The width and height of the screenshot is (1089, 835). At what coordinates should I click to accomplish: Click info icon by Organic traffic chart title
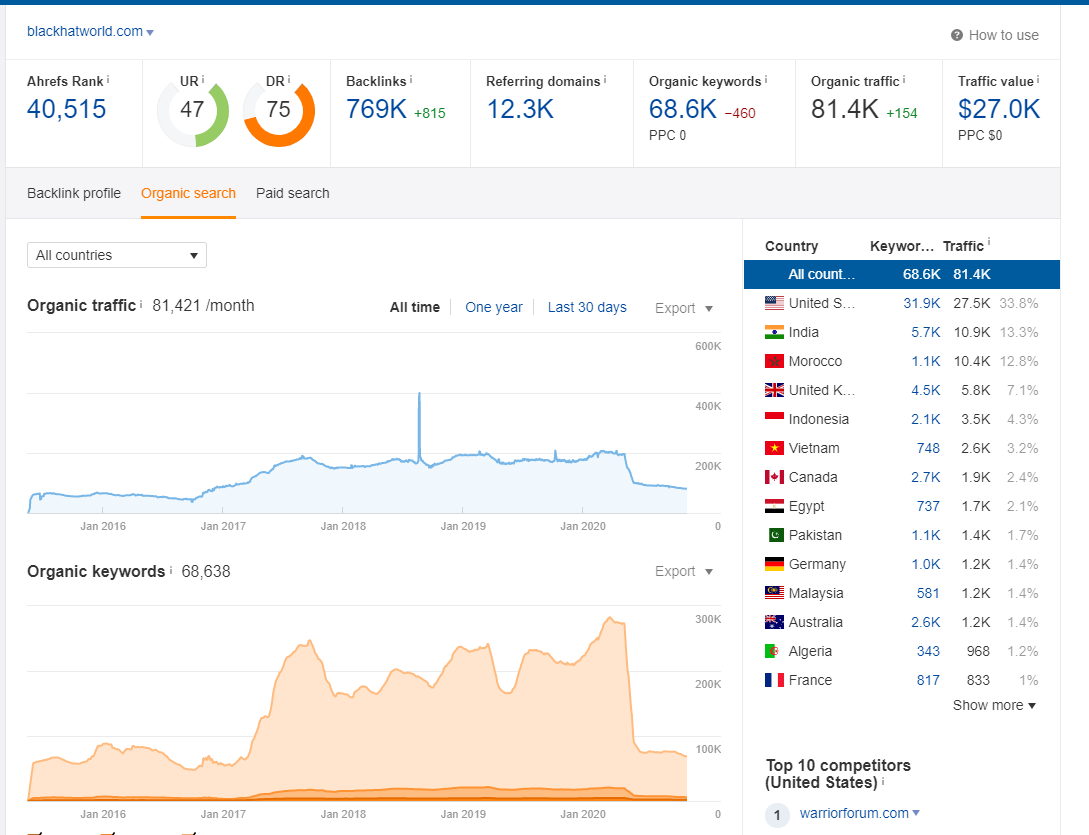point(141,304)
